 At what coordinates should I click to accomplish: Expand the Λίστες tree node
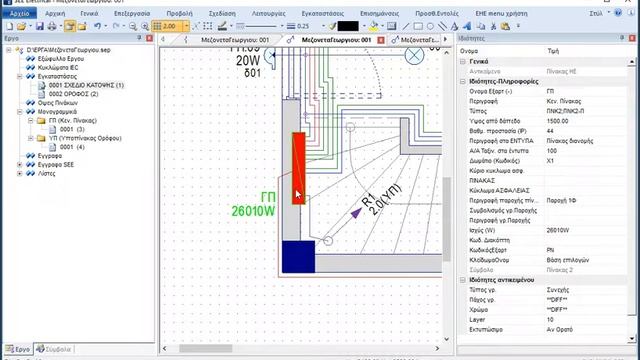(x=20, y=173)
